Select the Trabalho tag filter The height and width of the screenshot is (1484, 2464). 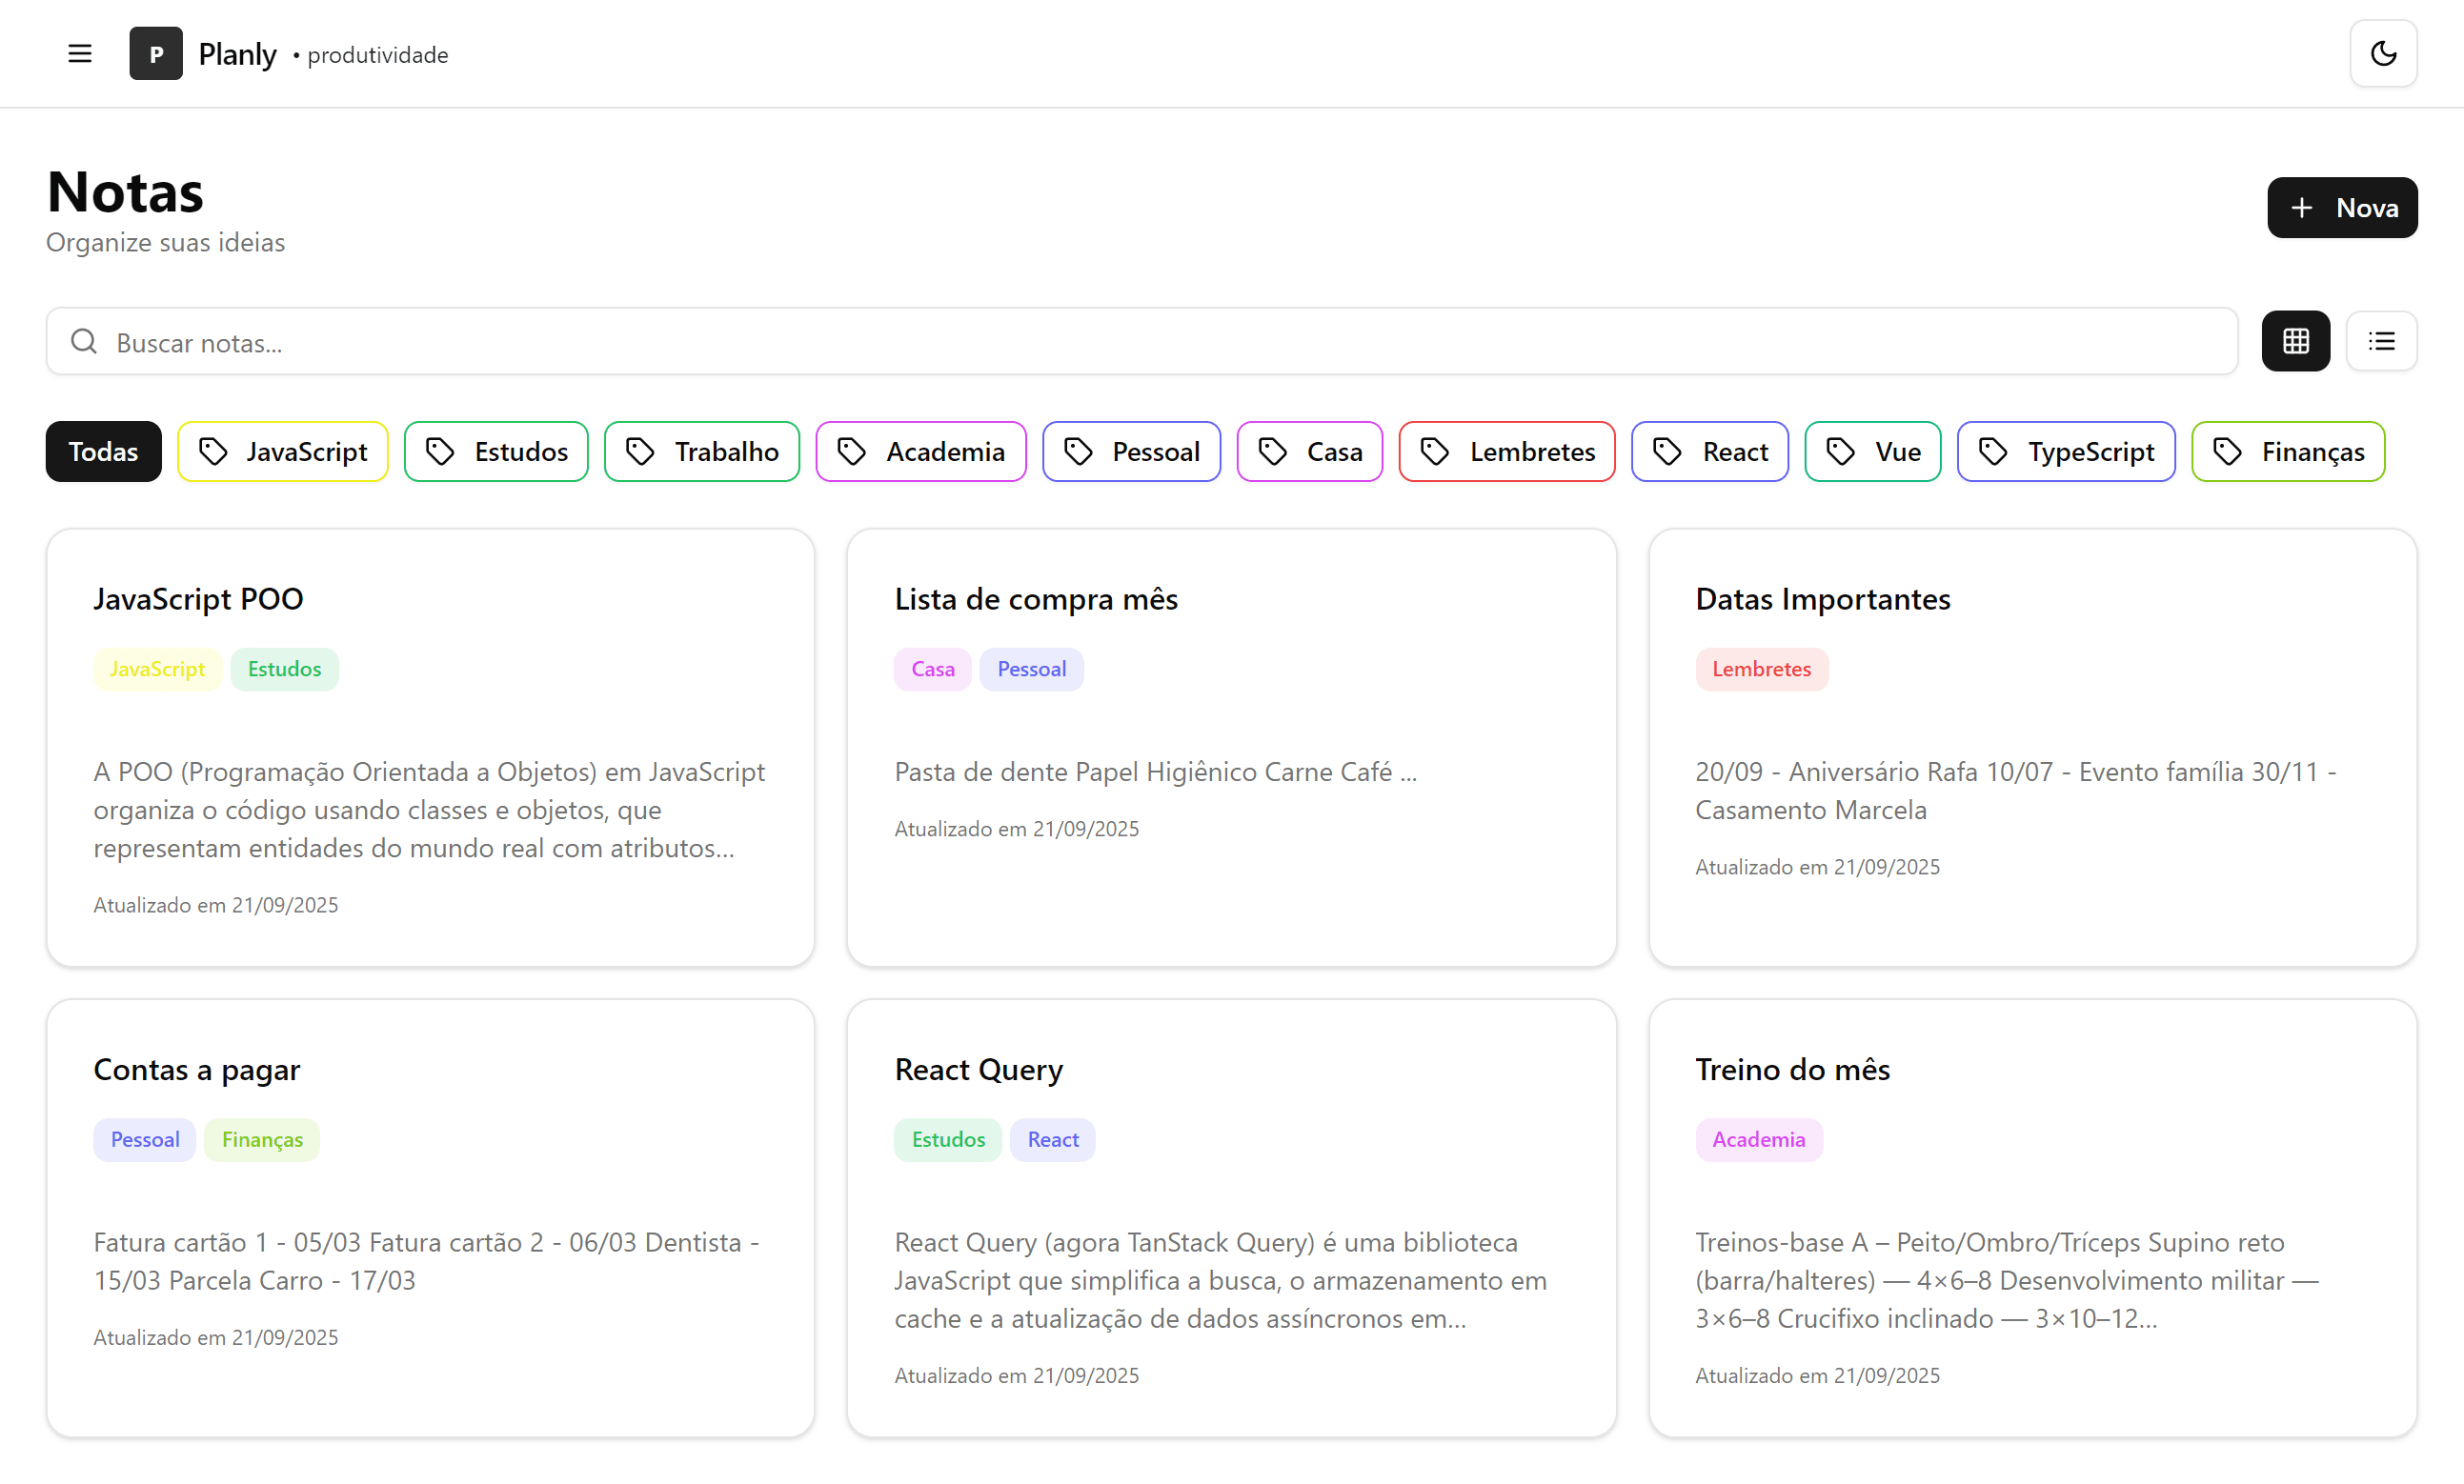coord(701,452)
